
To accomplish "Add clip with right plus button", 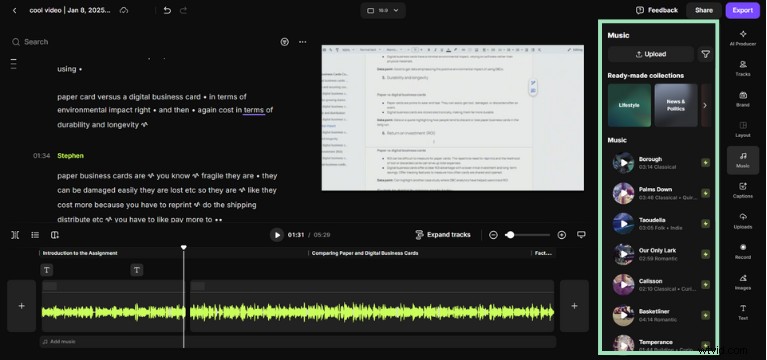I will (574, 306).
